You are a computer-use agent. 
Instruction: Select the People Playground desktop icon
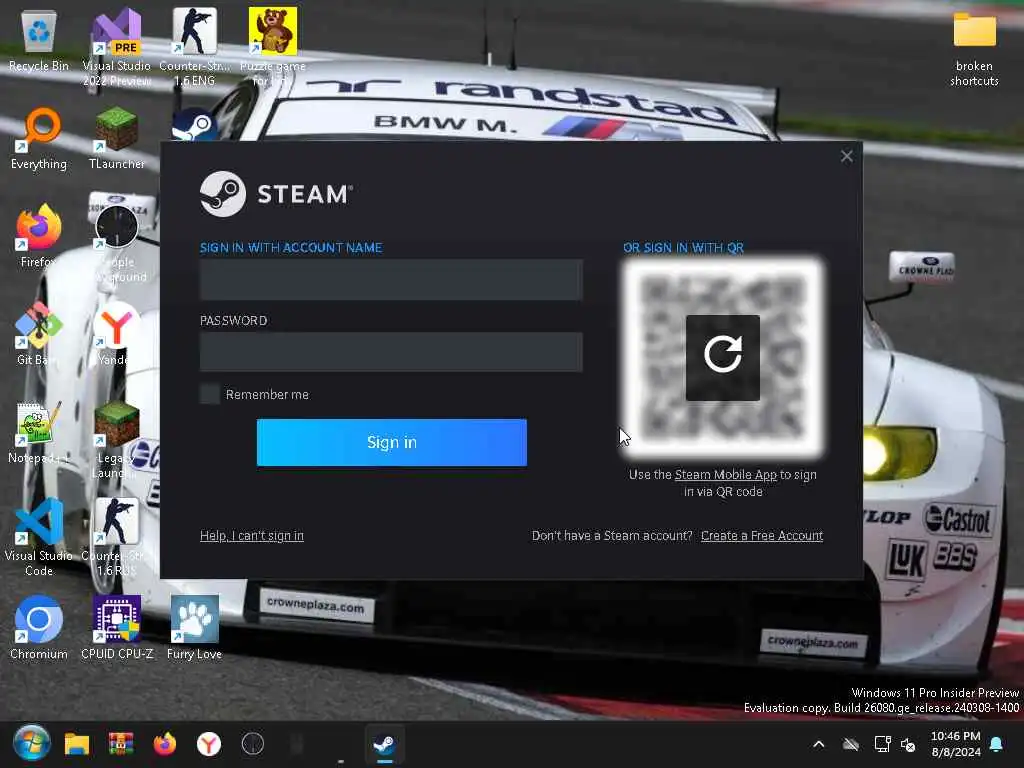pyautogui.click(x=118, y=243)
